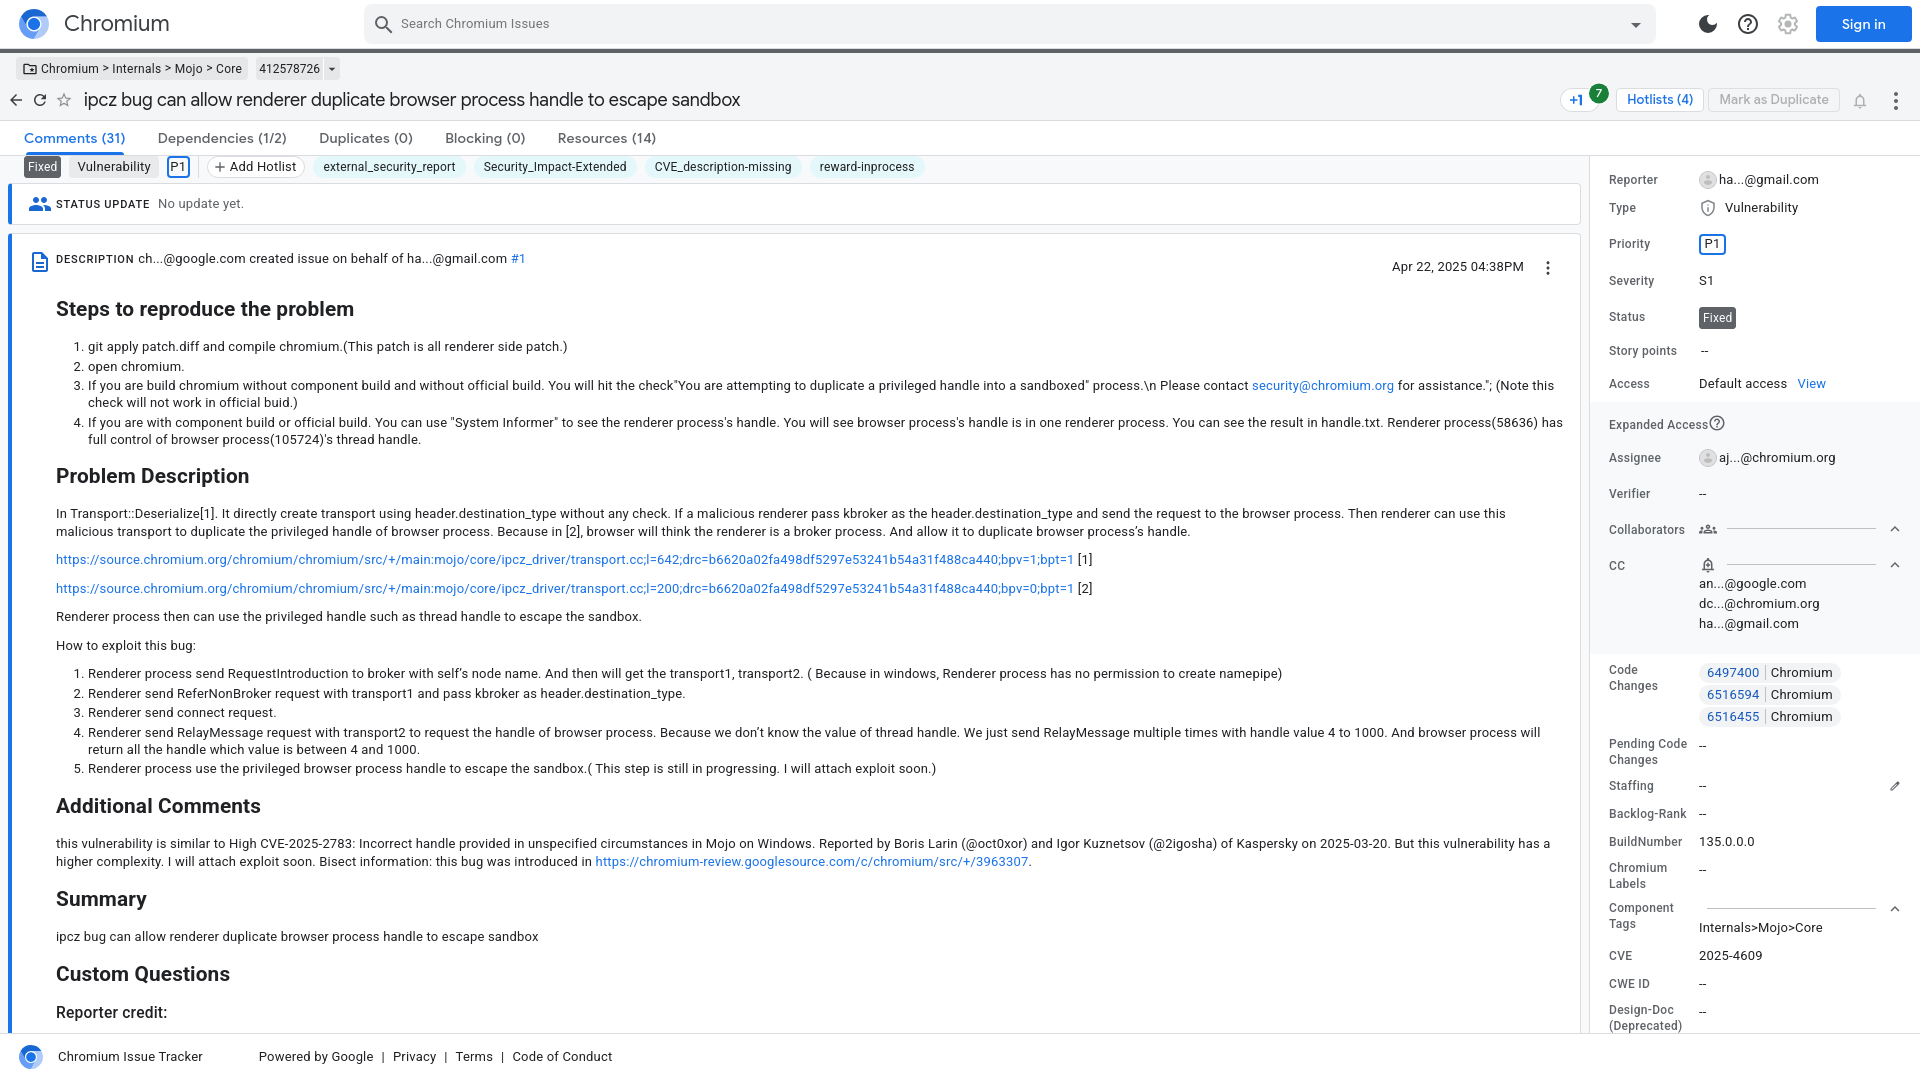The height and width of the screenshot is (1080, 1920).
Task: Click Fixed status badge in sidebar
Action: pos(1717,318)
